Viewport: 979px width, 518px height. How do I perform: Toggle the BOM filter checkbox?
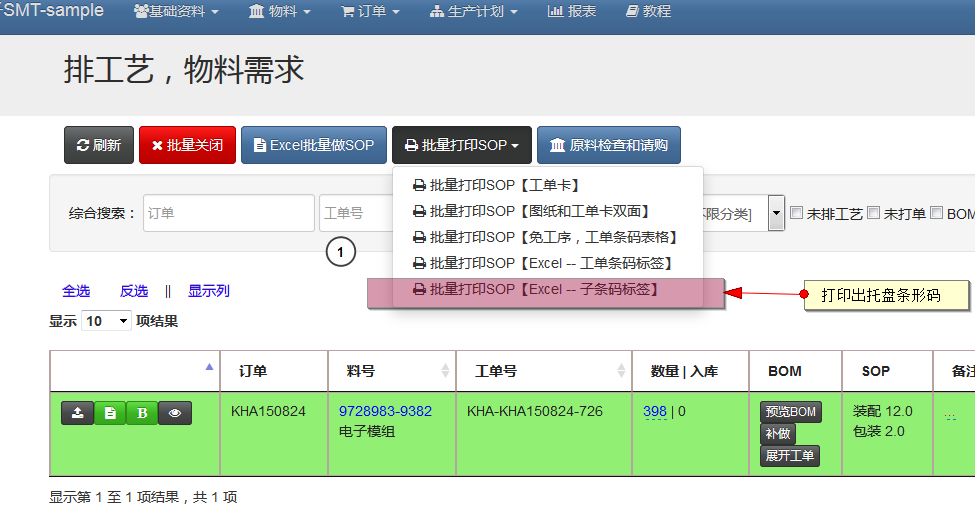[x=937, y=213]
